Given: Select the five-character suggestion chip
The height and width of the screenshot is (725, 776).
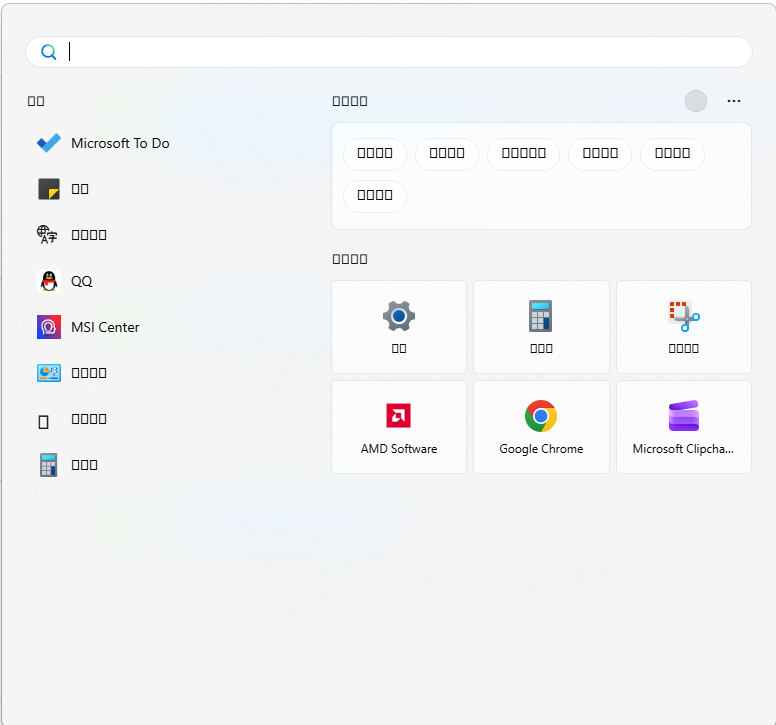Looking at the screenshot, I should point(523,154).
